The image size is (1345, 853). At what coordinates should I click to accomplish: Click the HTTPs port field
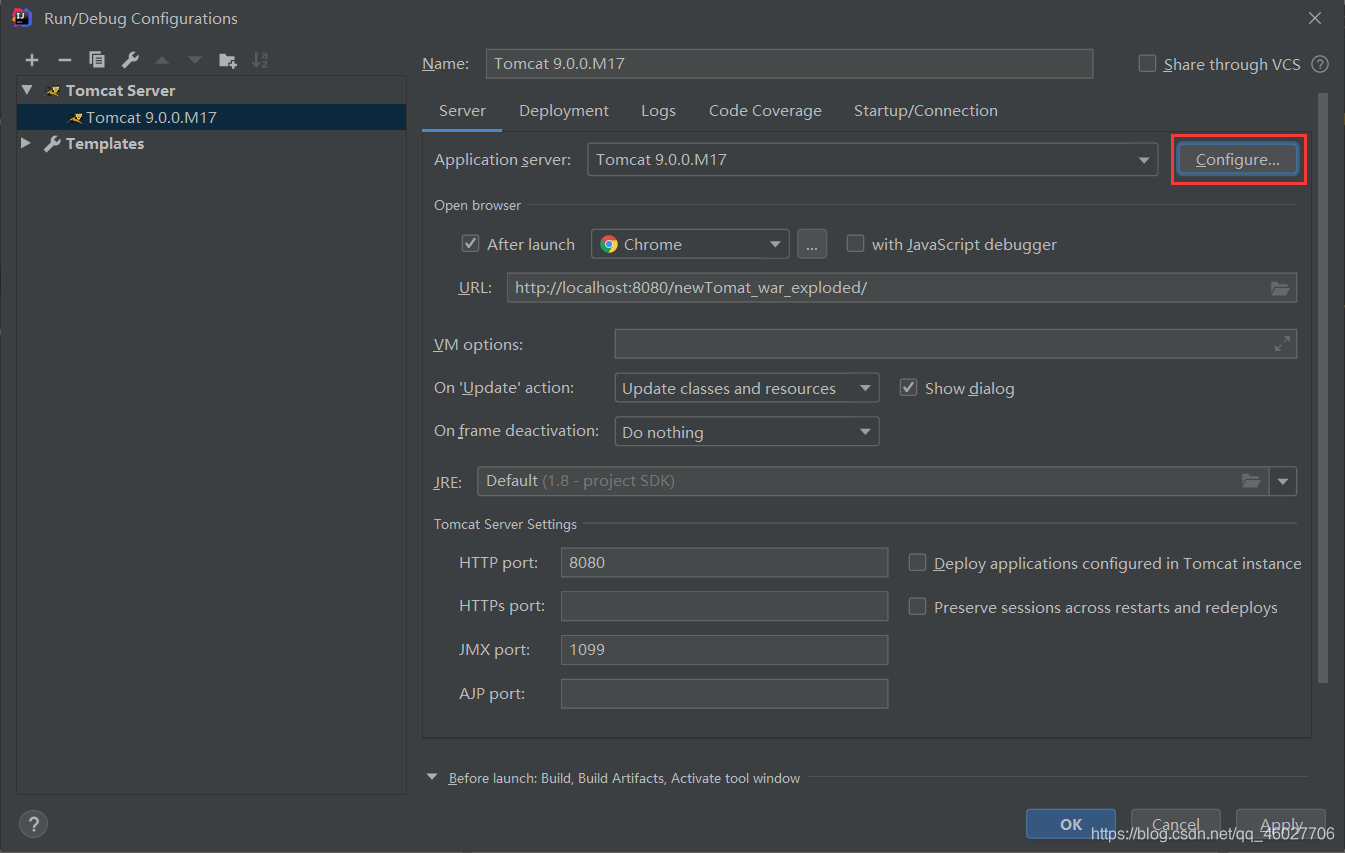click(x=725, y=606)
